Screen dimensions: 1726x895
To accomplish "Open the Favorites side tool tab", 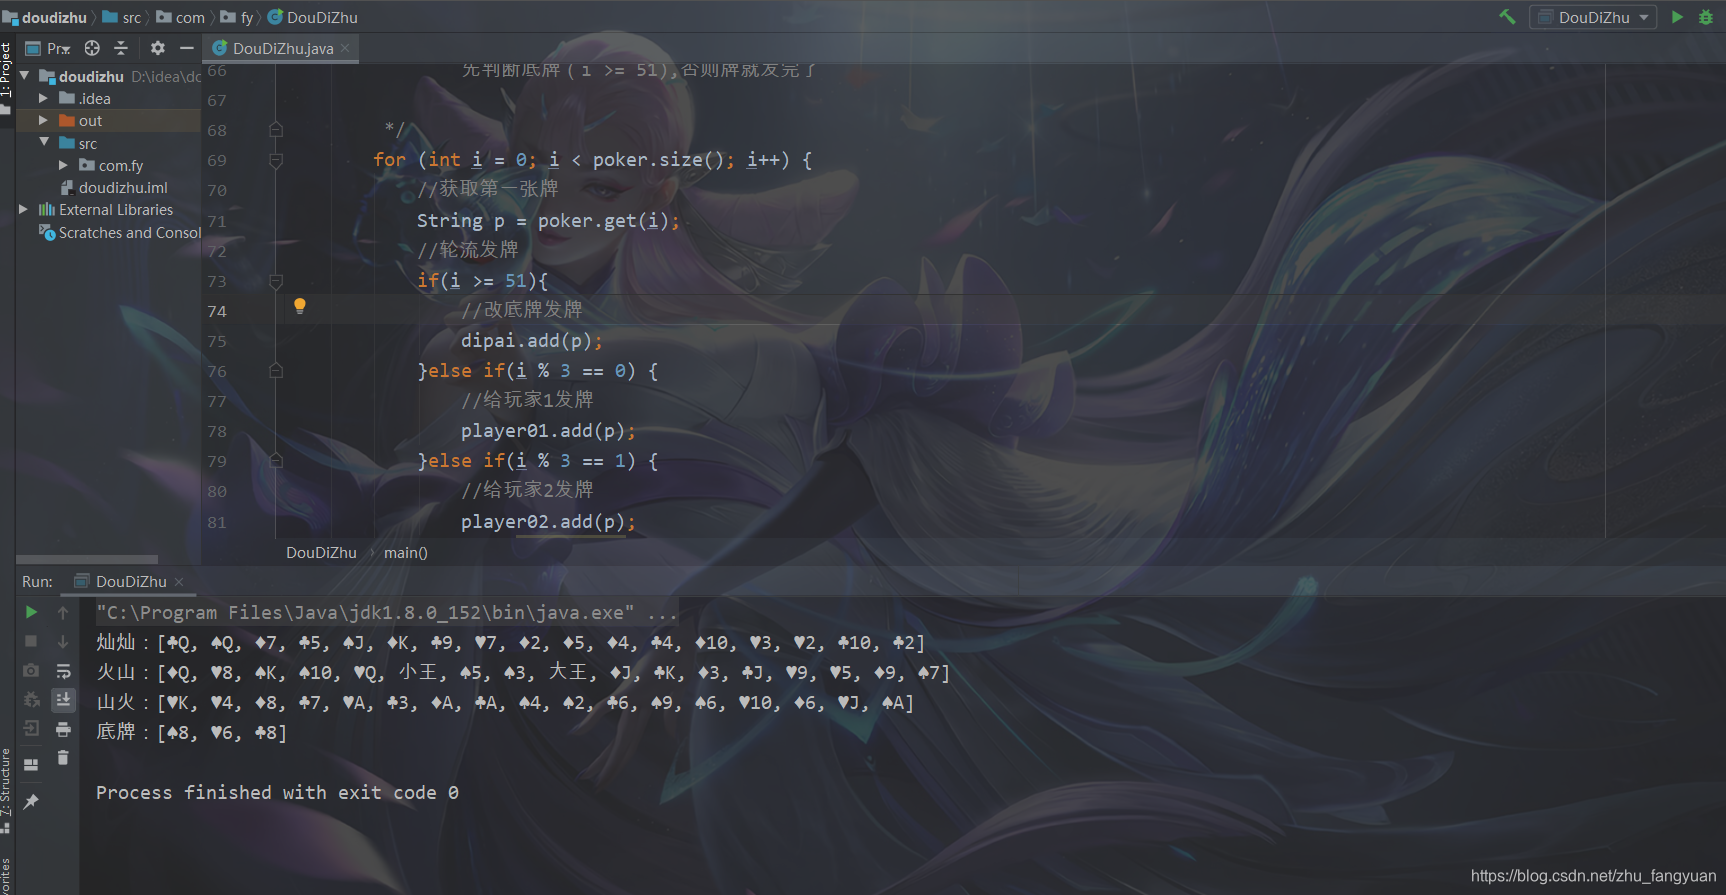I will (7, 876).
